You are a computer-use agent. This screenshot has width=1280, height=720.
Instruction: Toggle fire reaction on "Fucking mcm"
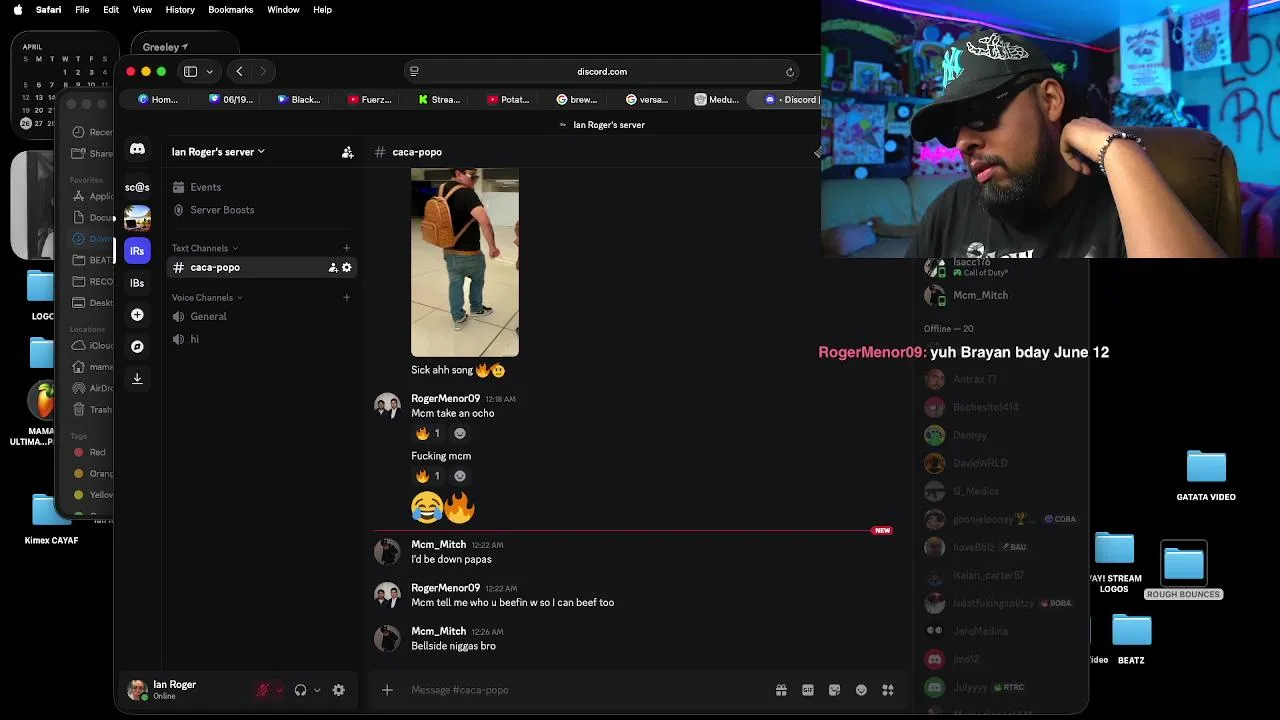click(x=428, y=476)
